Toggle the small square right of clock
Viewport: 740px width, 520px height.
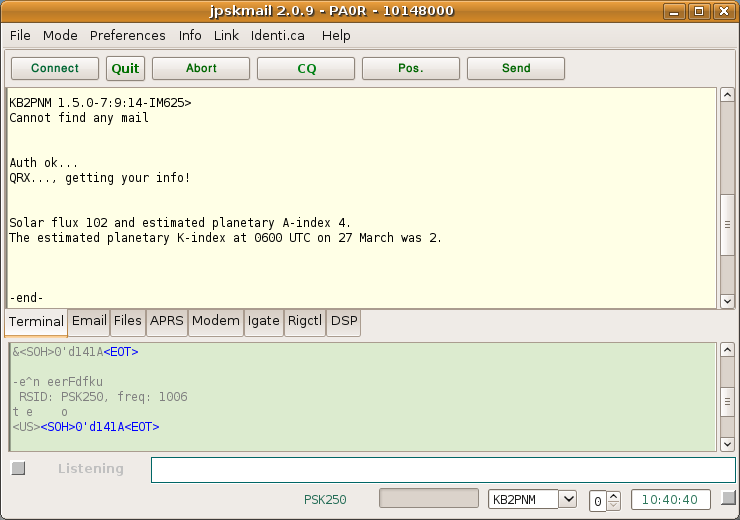(x=729, y=498)
